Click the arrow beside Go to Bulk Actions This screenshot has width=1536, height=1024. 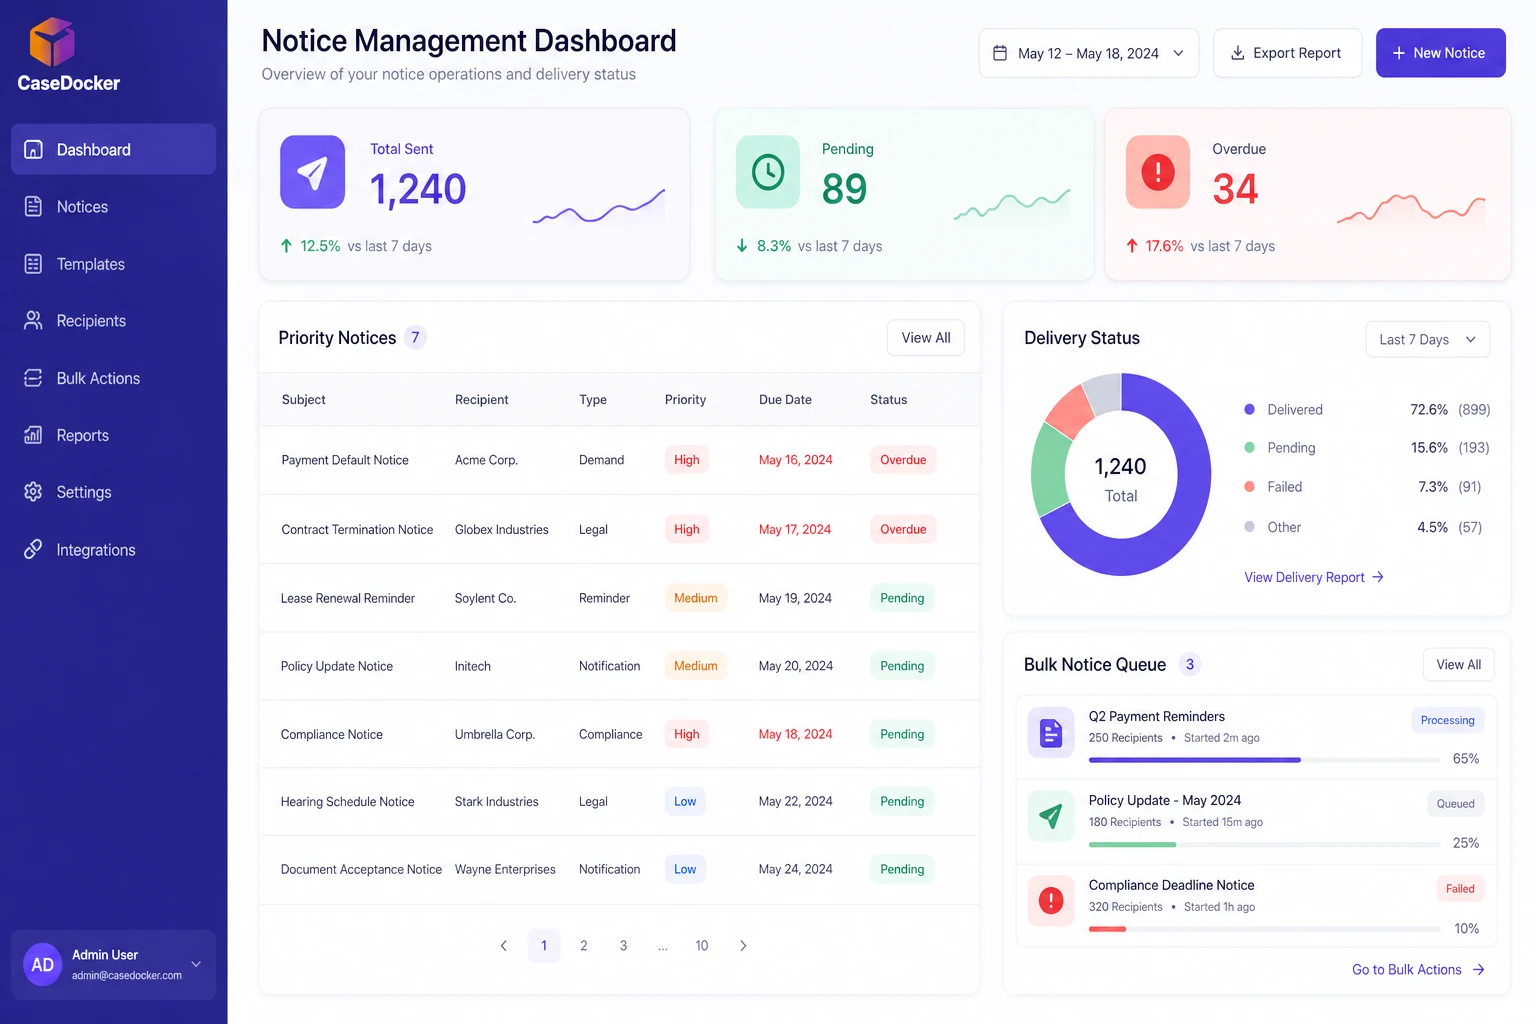tap(1479, 969)
